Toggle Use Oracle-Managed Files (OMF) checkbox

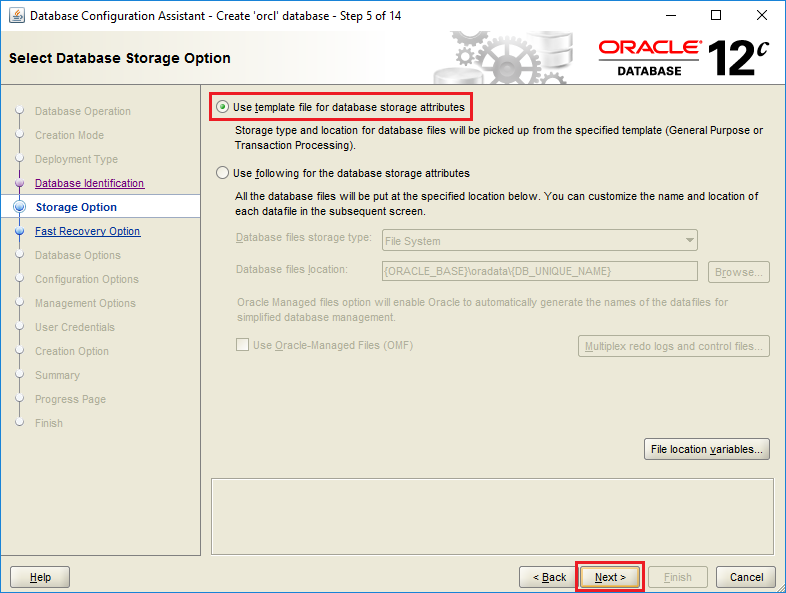pos(243,345)
